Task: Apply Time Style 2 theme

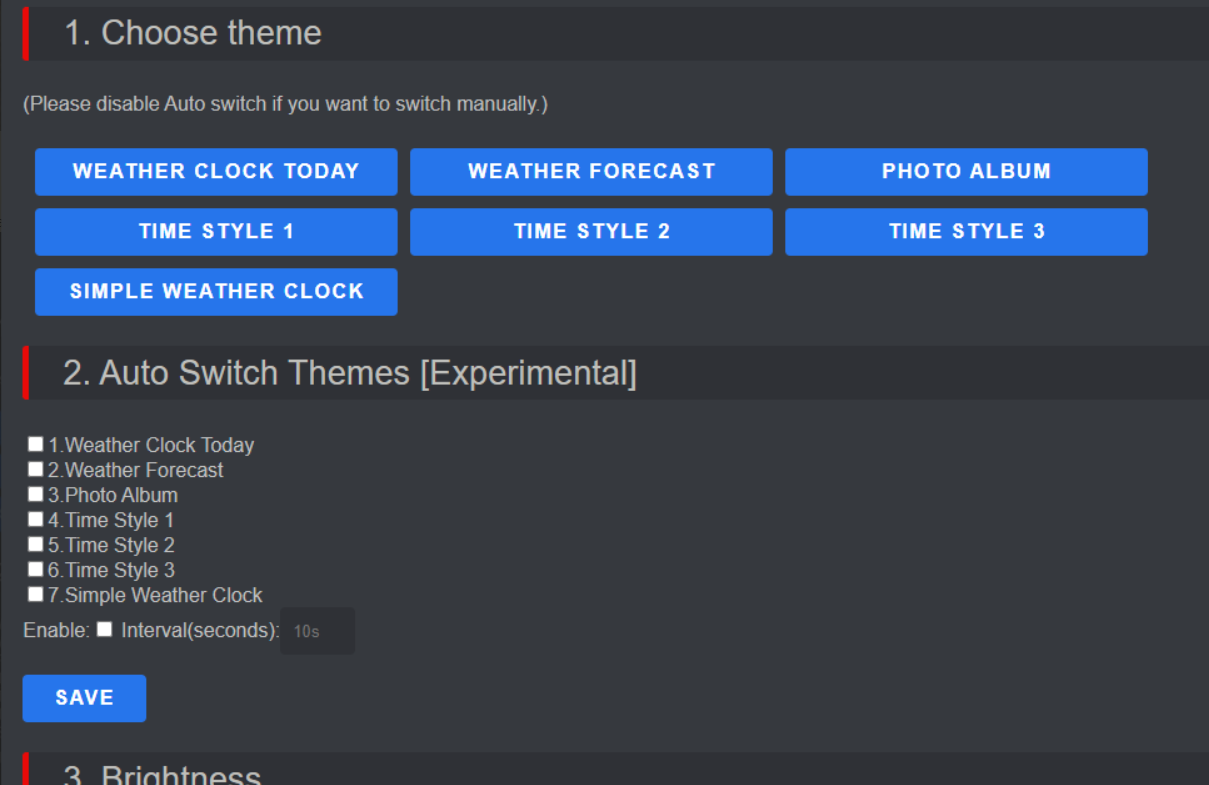Action: tap(591, 232)
